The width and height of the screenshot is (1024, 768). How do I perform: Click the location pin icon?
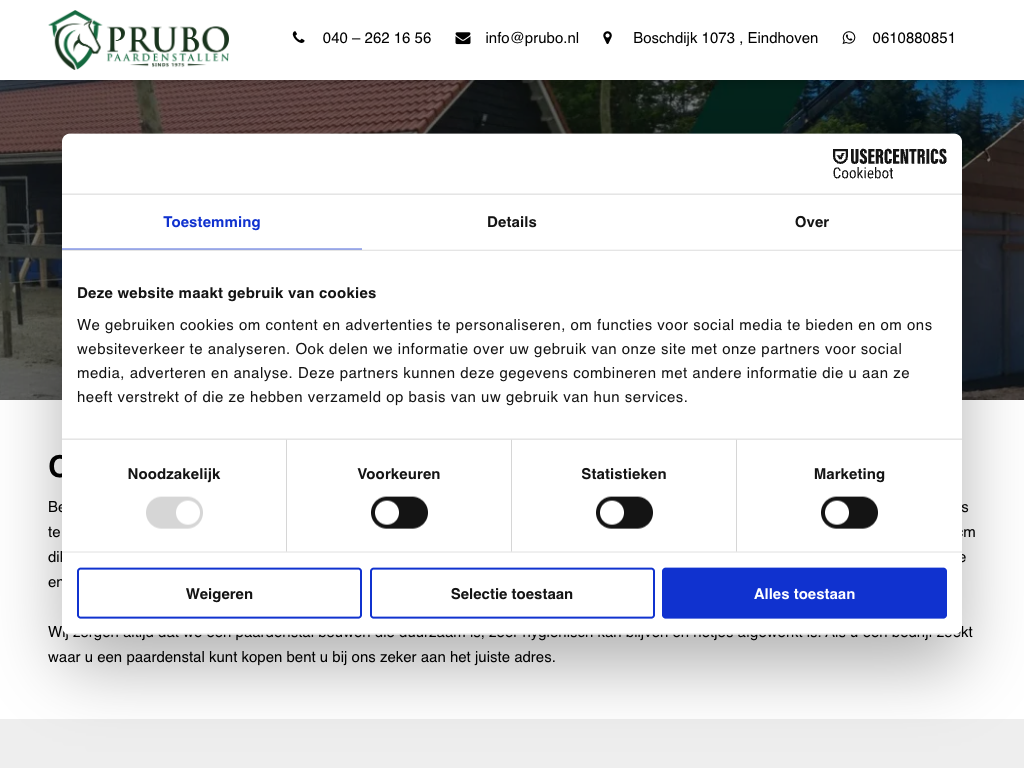tap(607, 38)
